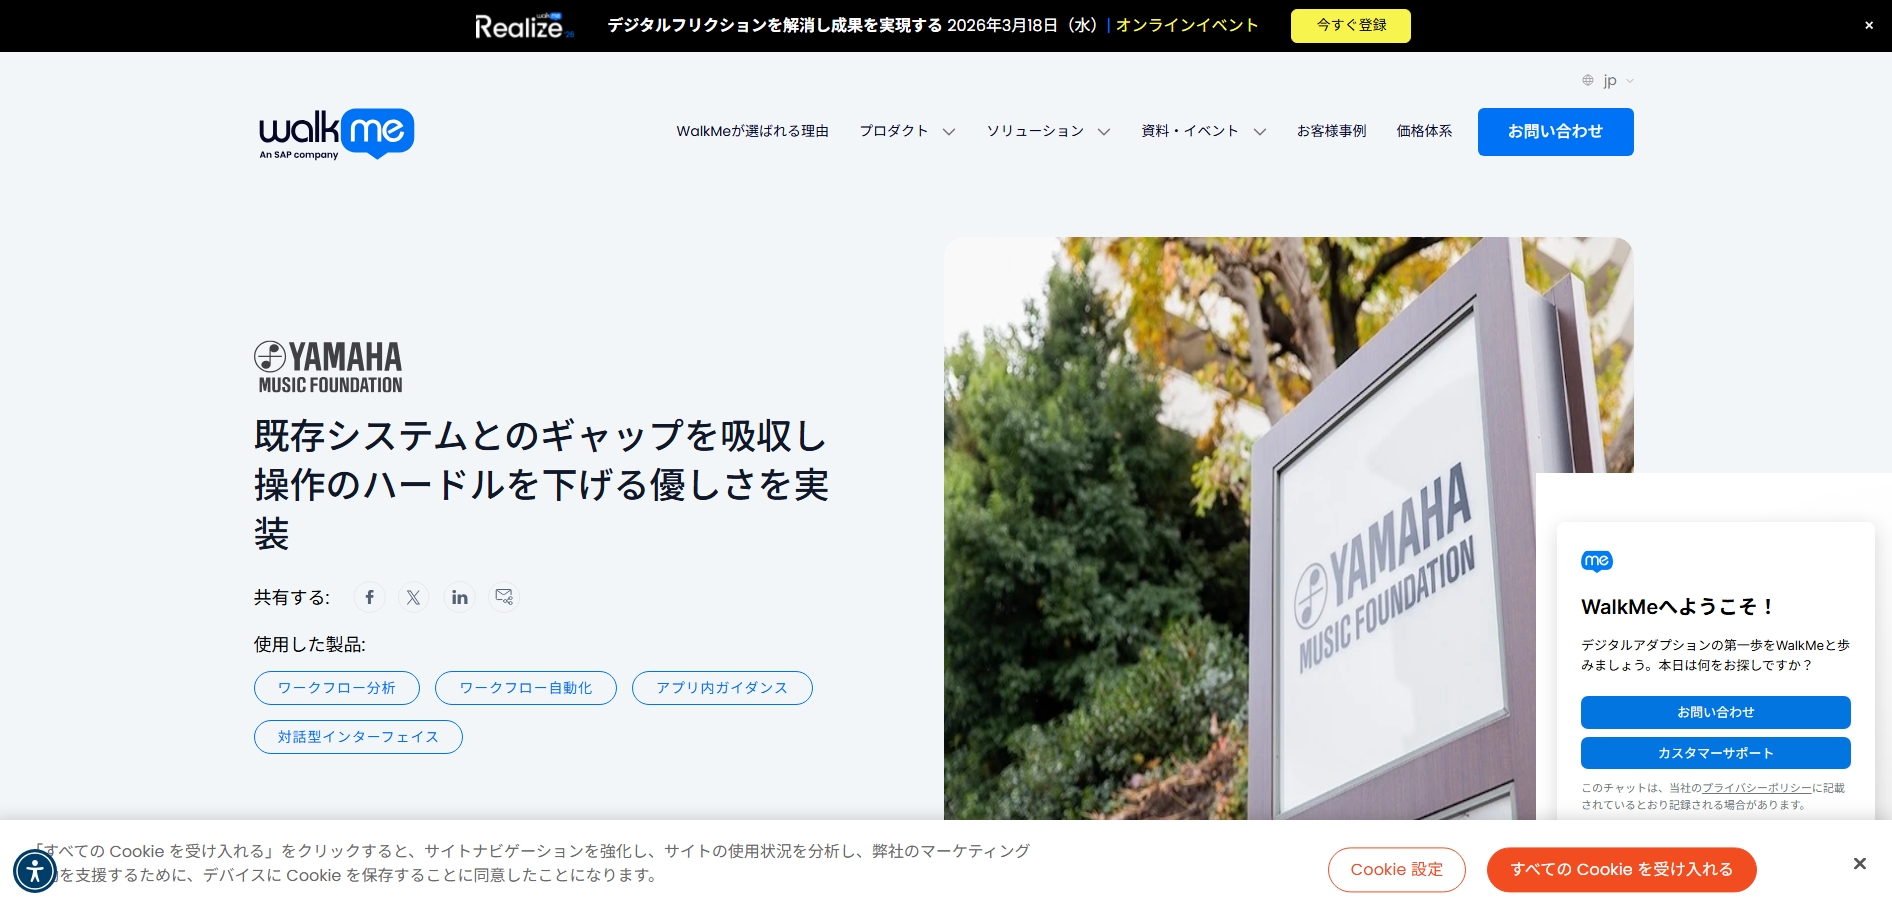Share the article via LinkedIn
The width and height of the screenshot is (1892, 905).
[x=459, y=597]
